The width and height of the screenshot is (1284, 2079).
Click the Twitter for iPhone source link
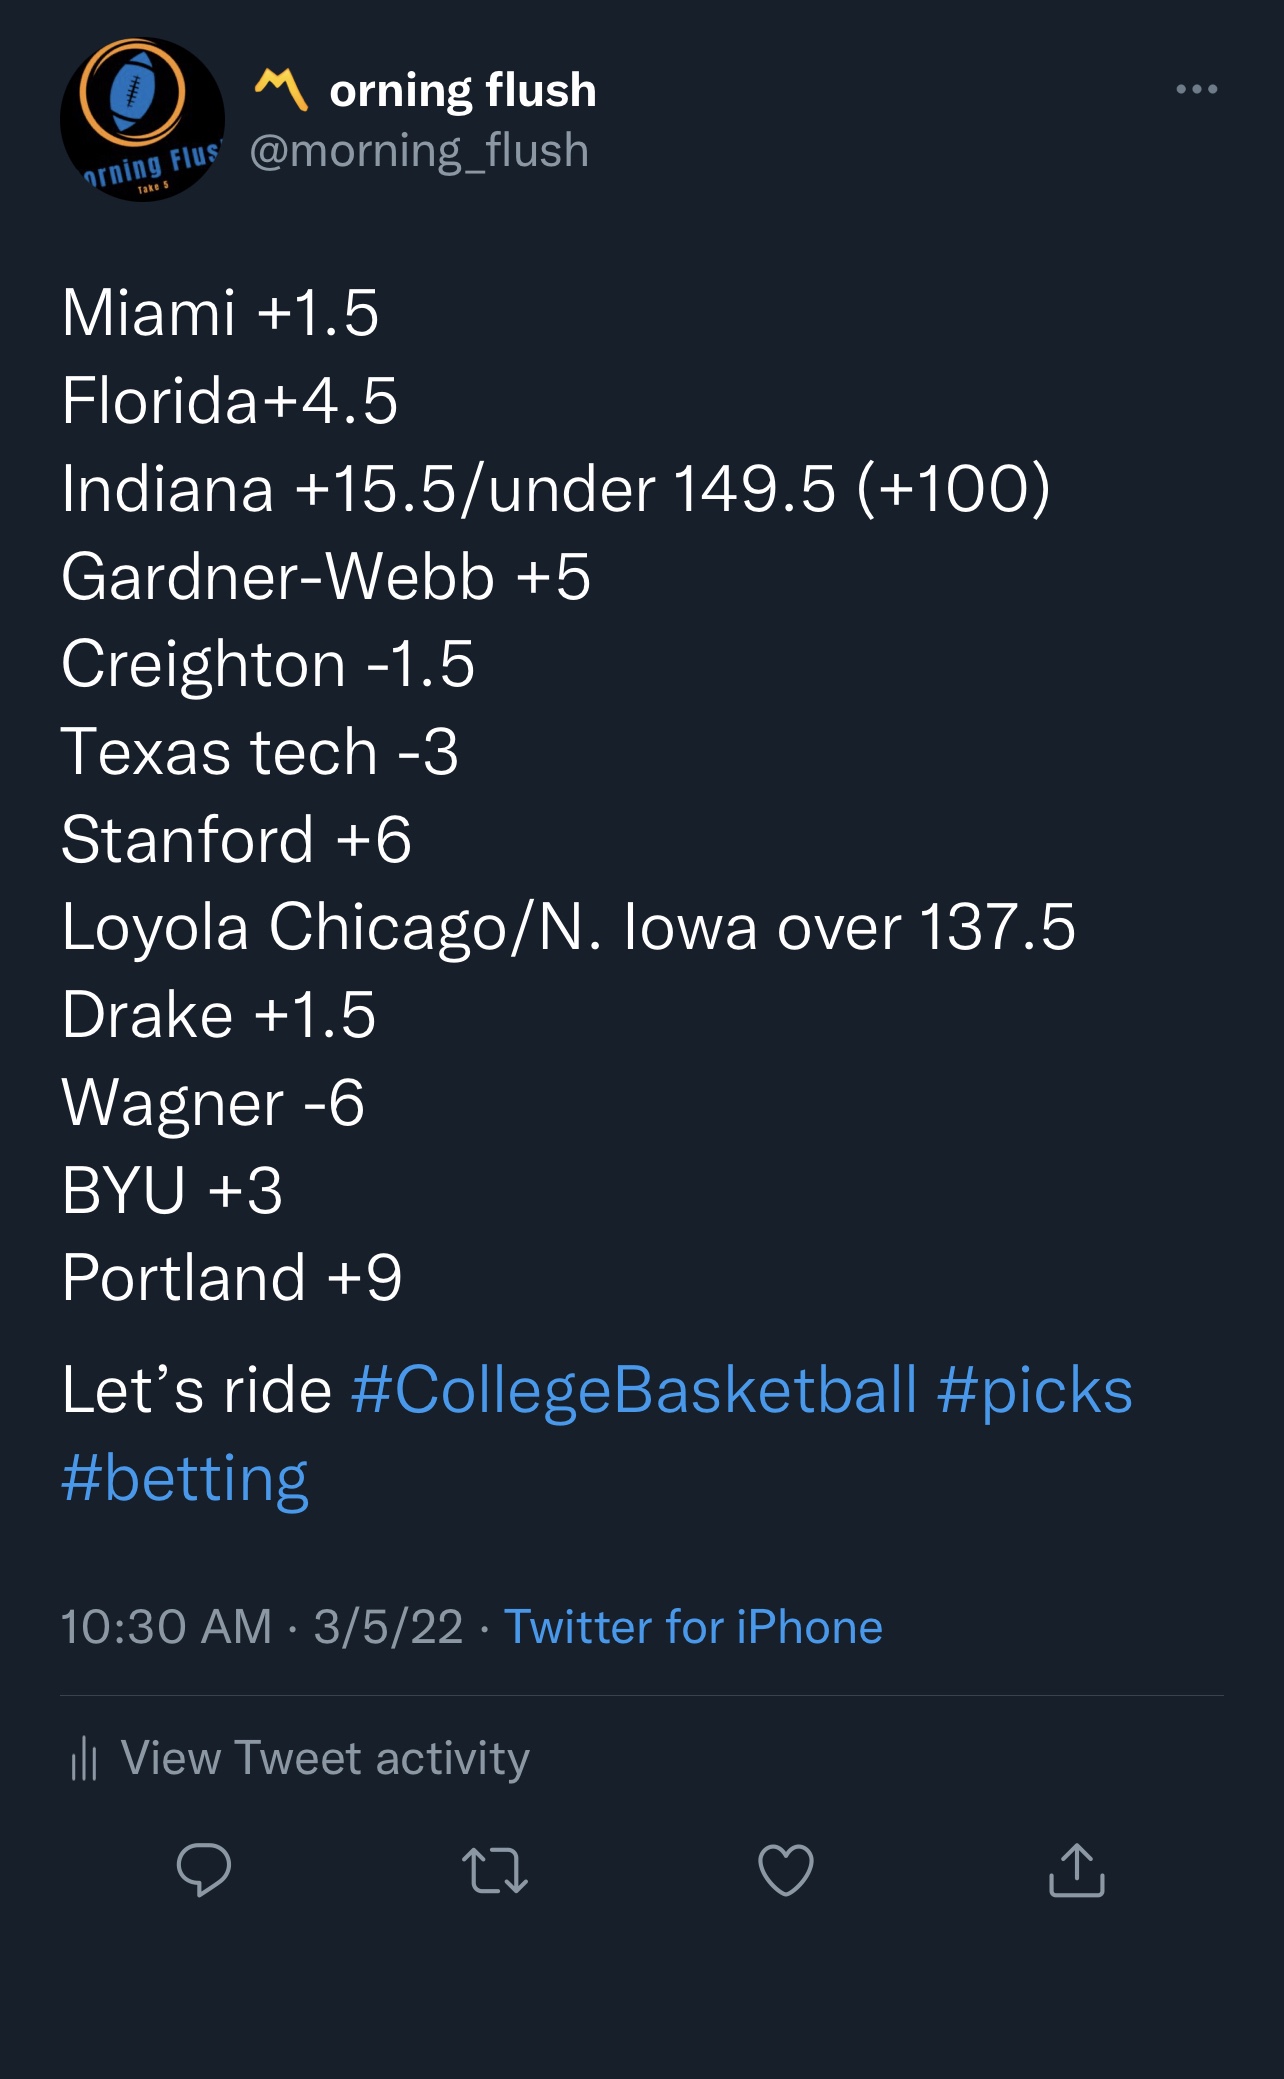(693, 1627)
